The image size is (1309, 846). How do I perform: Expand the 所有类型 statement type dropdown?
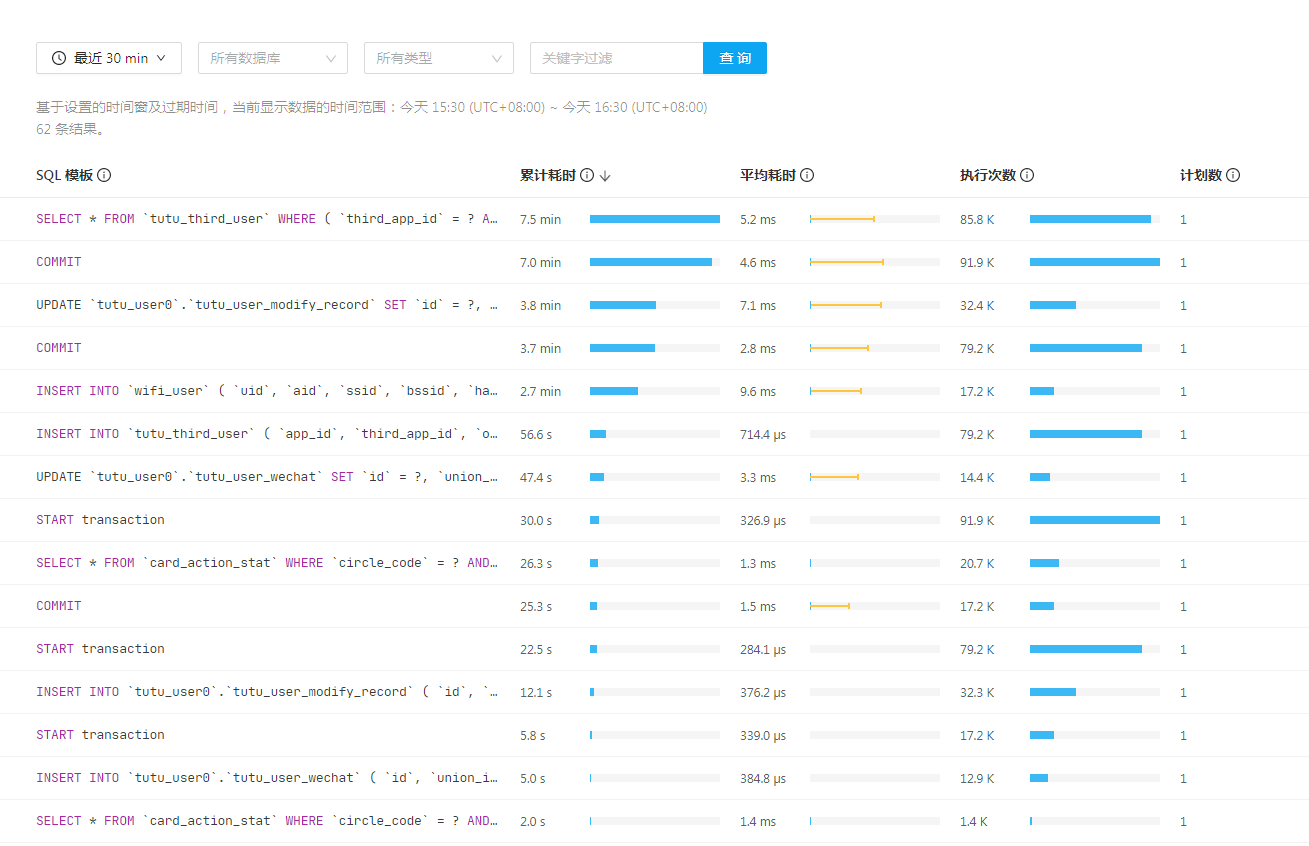coord(439,58)
